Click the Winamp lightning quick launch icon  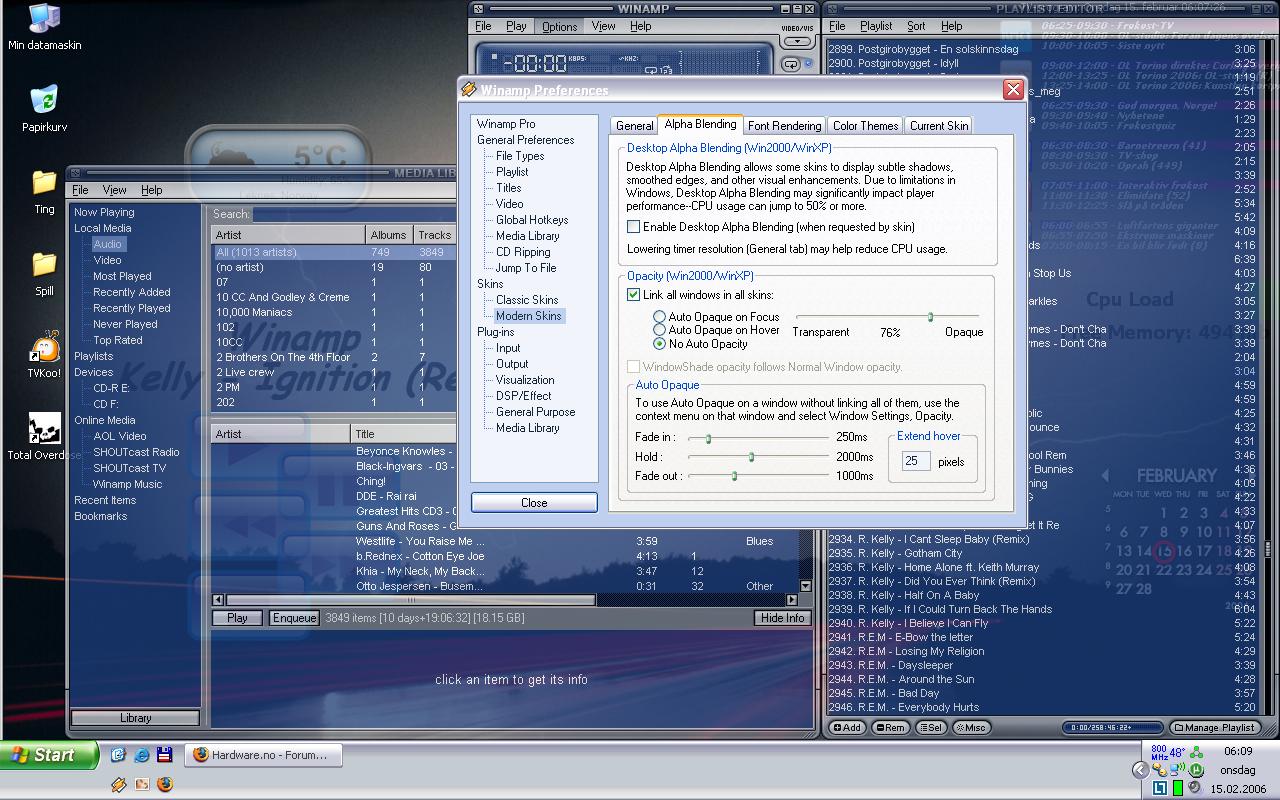click(119, 785)
